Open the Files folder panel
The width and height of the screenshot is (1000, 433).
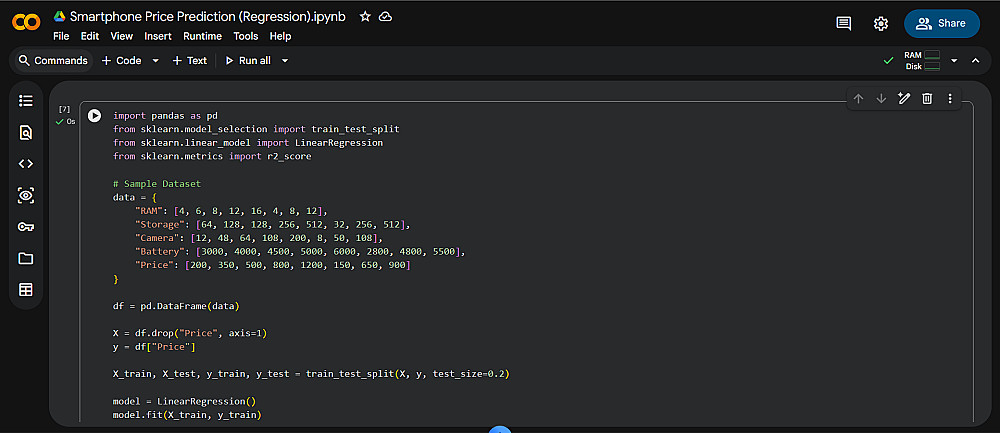26,258
